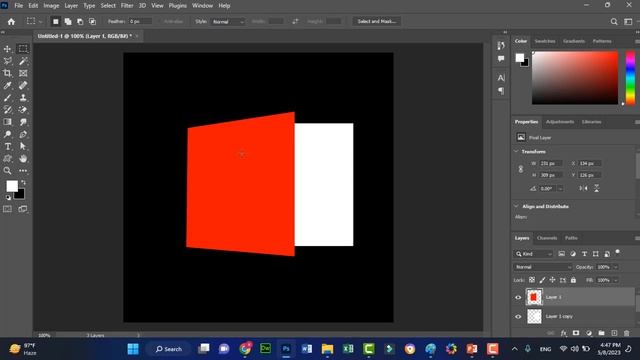The image size is (640, 360).
Task: Open the Layer menu
Action: [71, 6]
